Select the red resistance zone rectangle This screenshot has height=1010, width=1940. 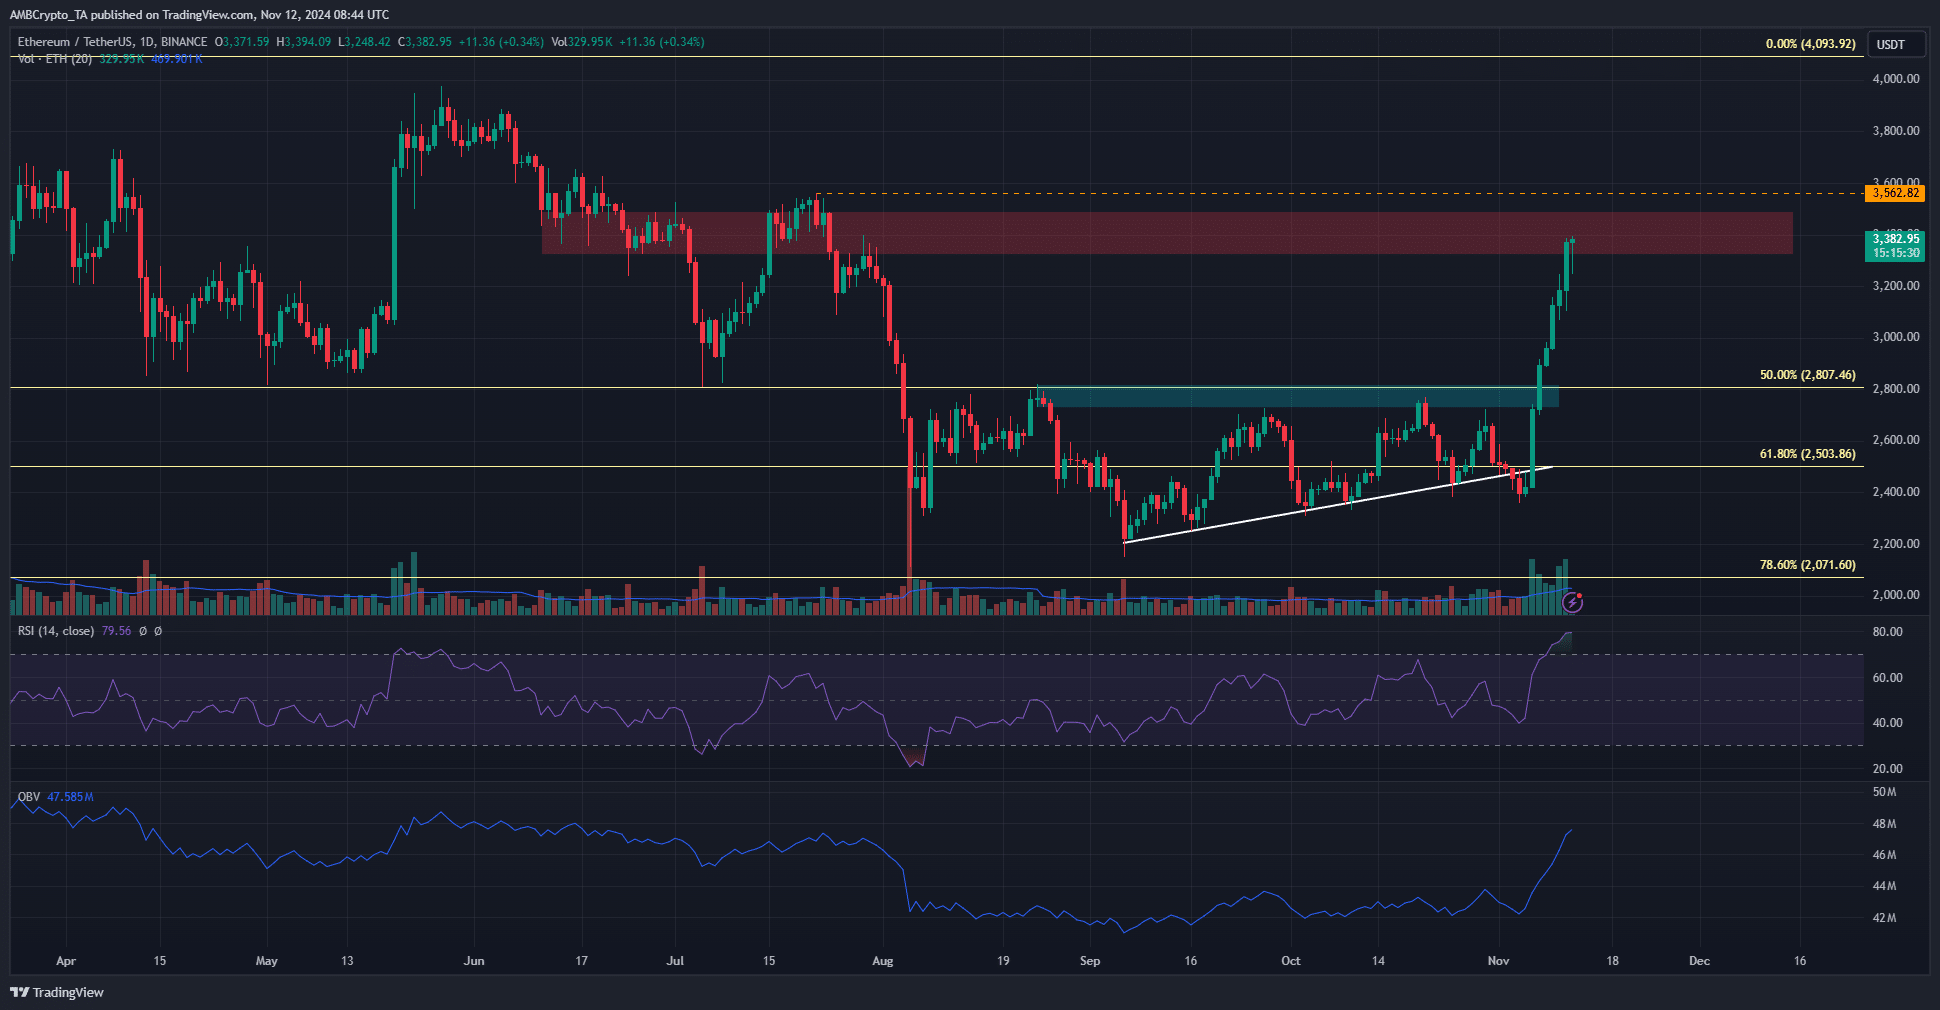point(1167,232)
